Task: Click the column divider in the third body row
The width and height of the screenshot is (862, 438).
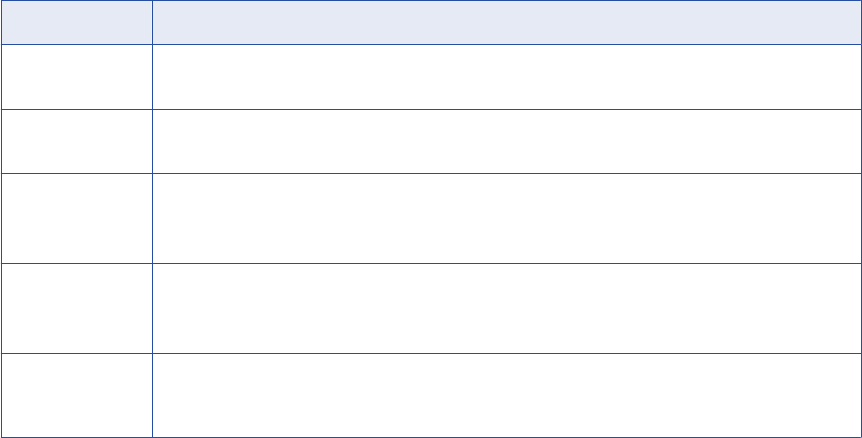Action: point(152,218)
